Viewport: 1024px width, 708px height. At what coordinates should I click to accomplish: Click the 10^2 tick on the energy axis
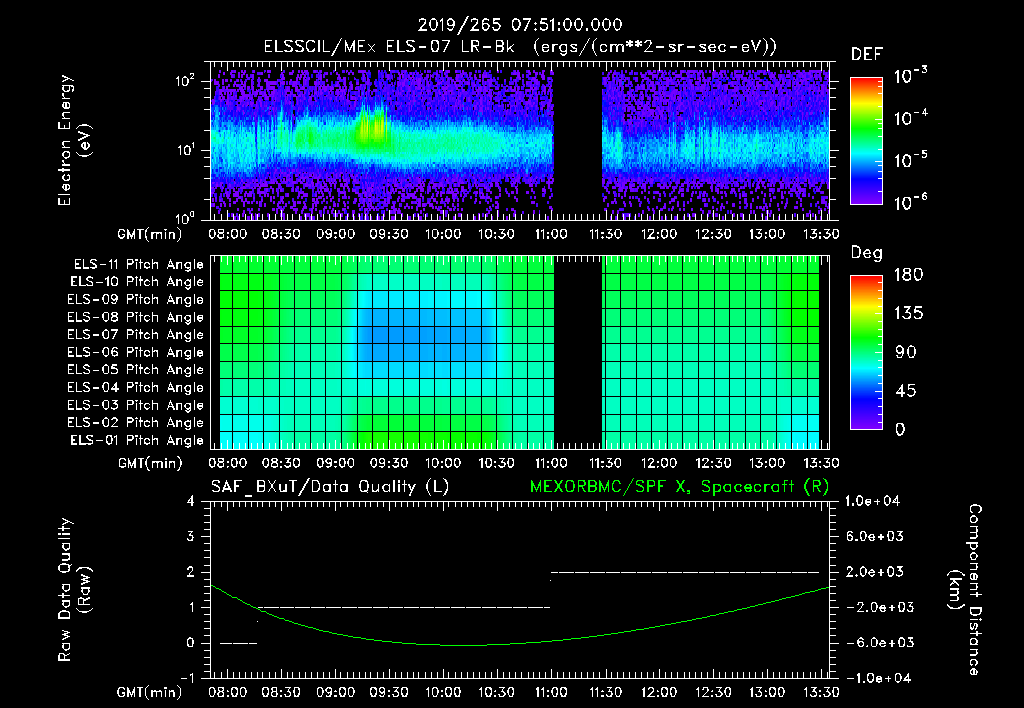coord(185,80)
